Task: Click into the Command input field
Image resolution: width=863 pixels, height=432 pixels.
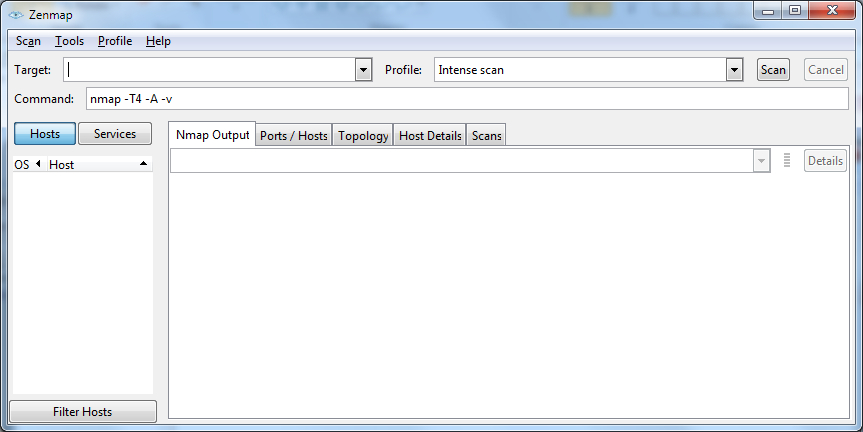Action: [468, 99]
